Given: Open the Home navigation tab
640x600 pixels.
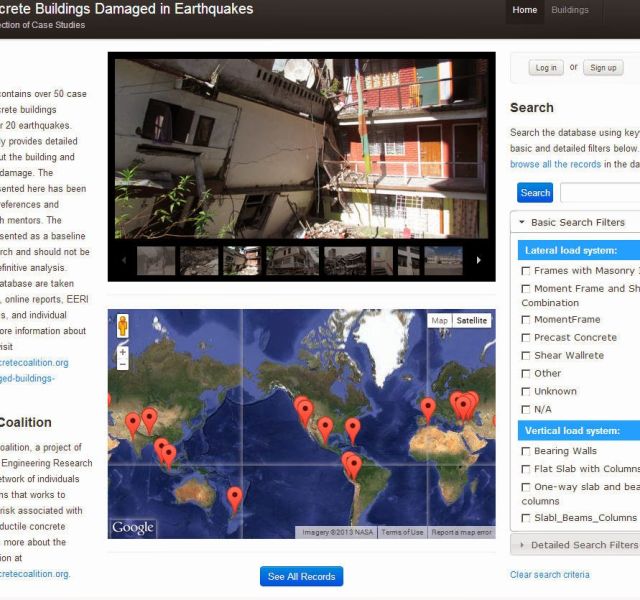Looking at the screenshot, I should click(x=525, y=10).
